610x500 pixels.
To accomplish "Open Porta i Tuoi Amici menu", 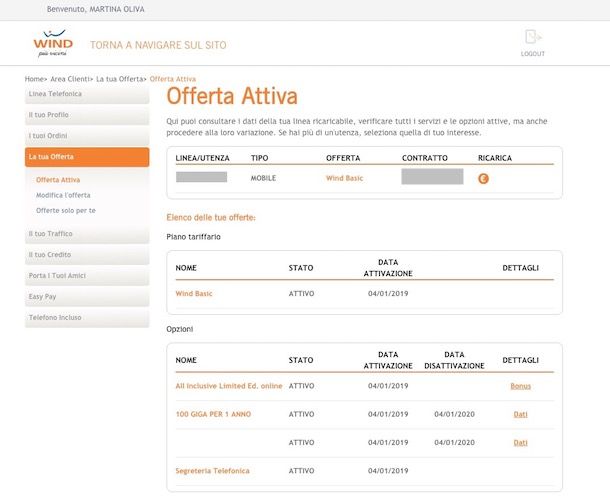I will [x=87, y=276].
